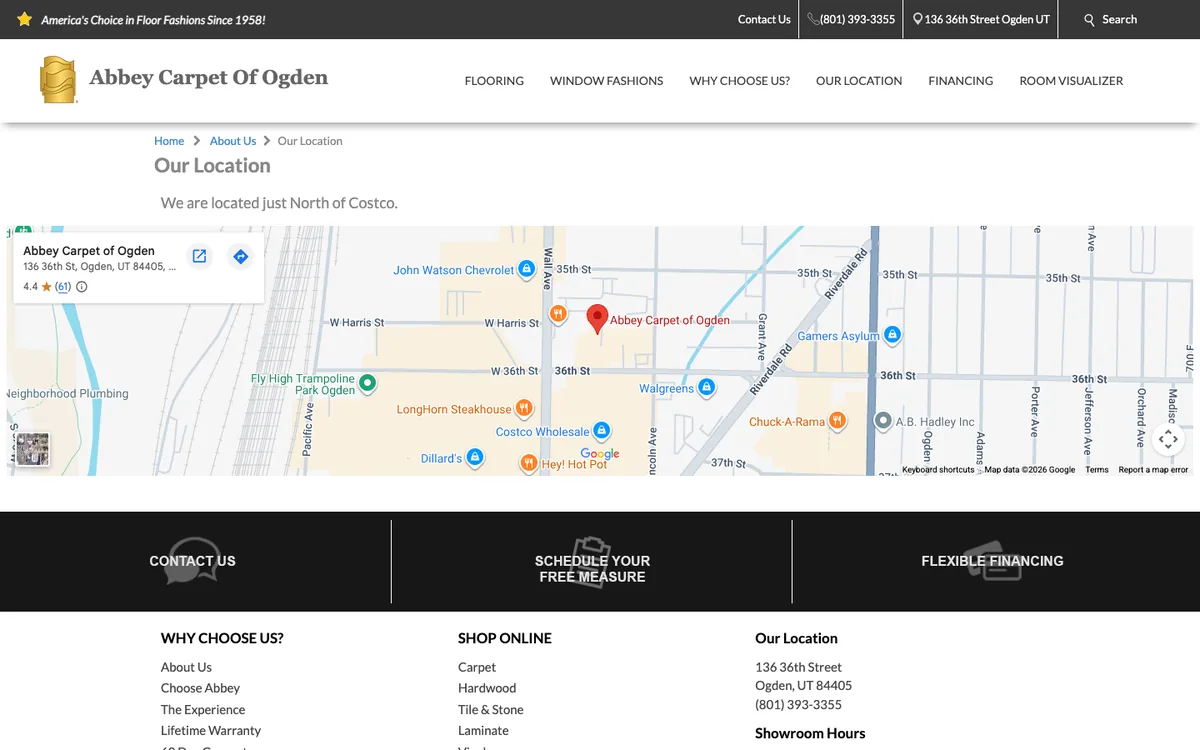Click the Abbey Carpet gold logo icon
Viewport: 1200px width, 750px height.
pyautogui.click(x=57, y=80)
